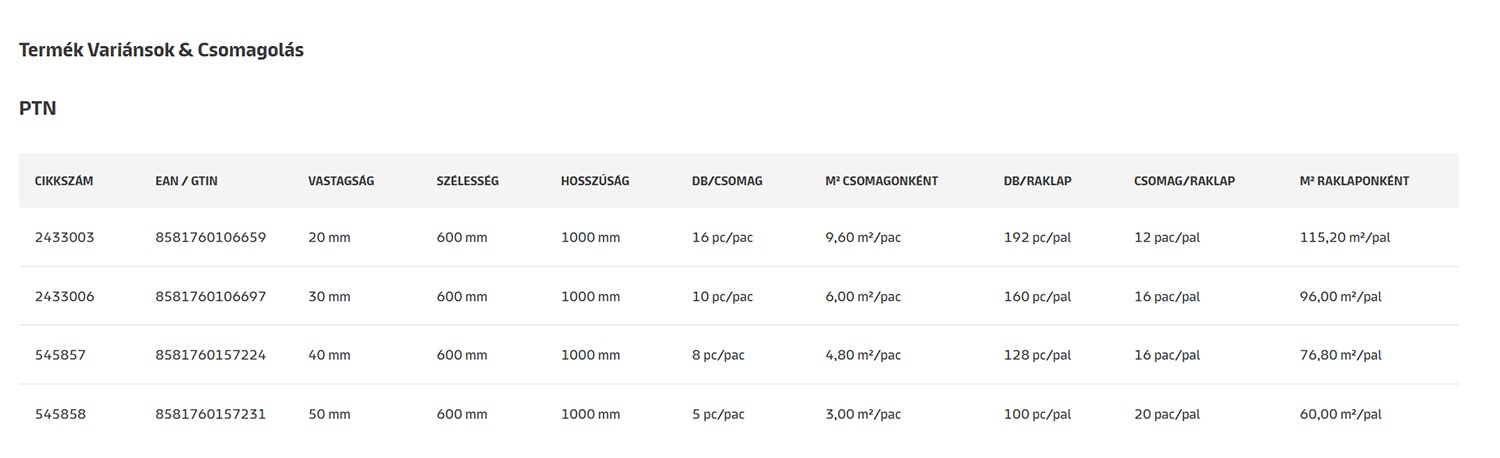Click the M² RAKLAPONKÉNT column header
This screenshot has height=458, width=1500.
(1354, 181)
